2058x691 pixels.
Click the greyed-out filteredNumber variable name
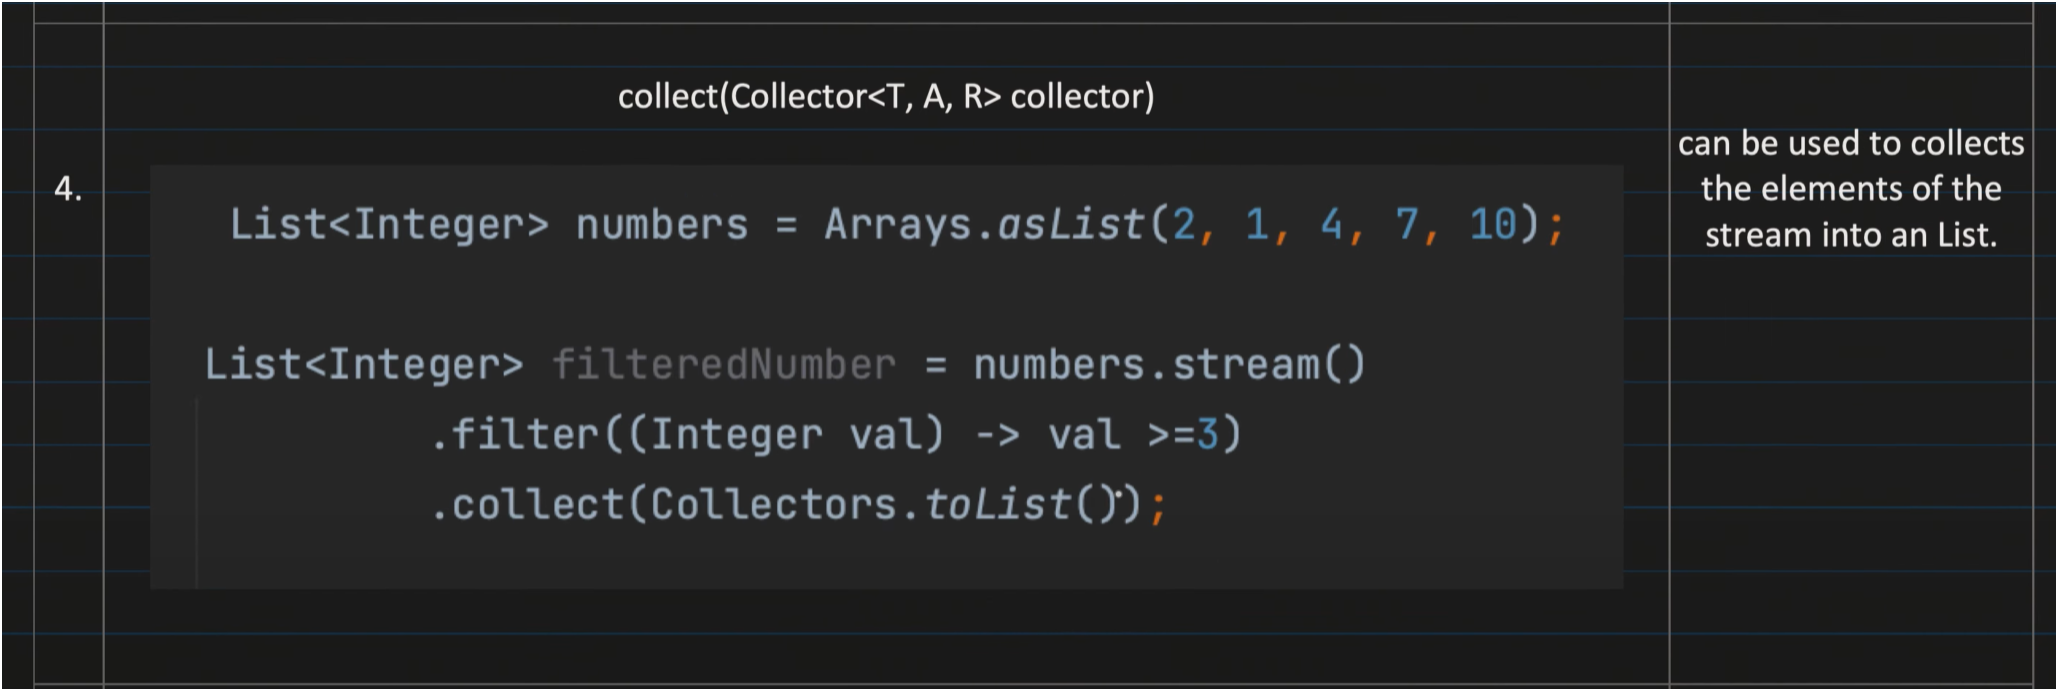tap(724, 365)
